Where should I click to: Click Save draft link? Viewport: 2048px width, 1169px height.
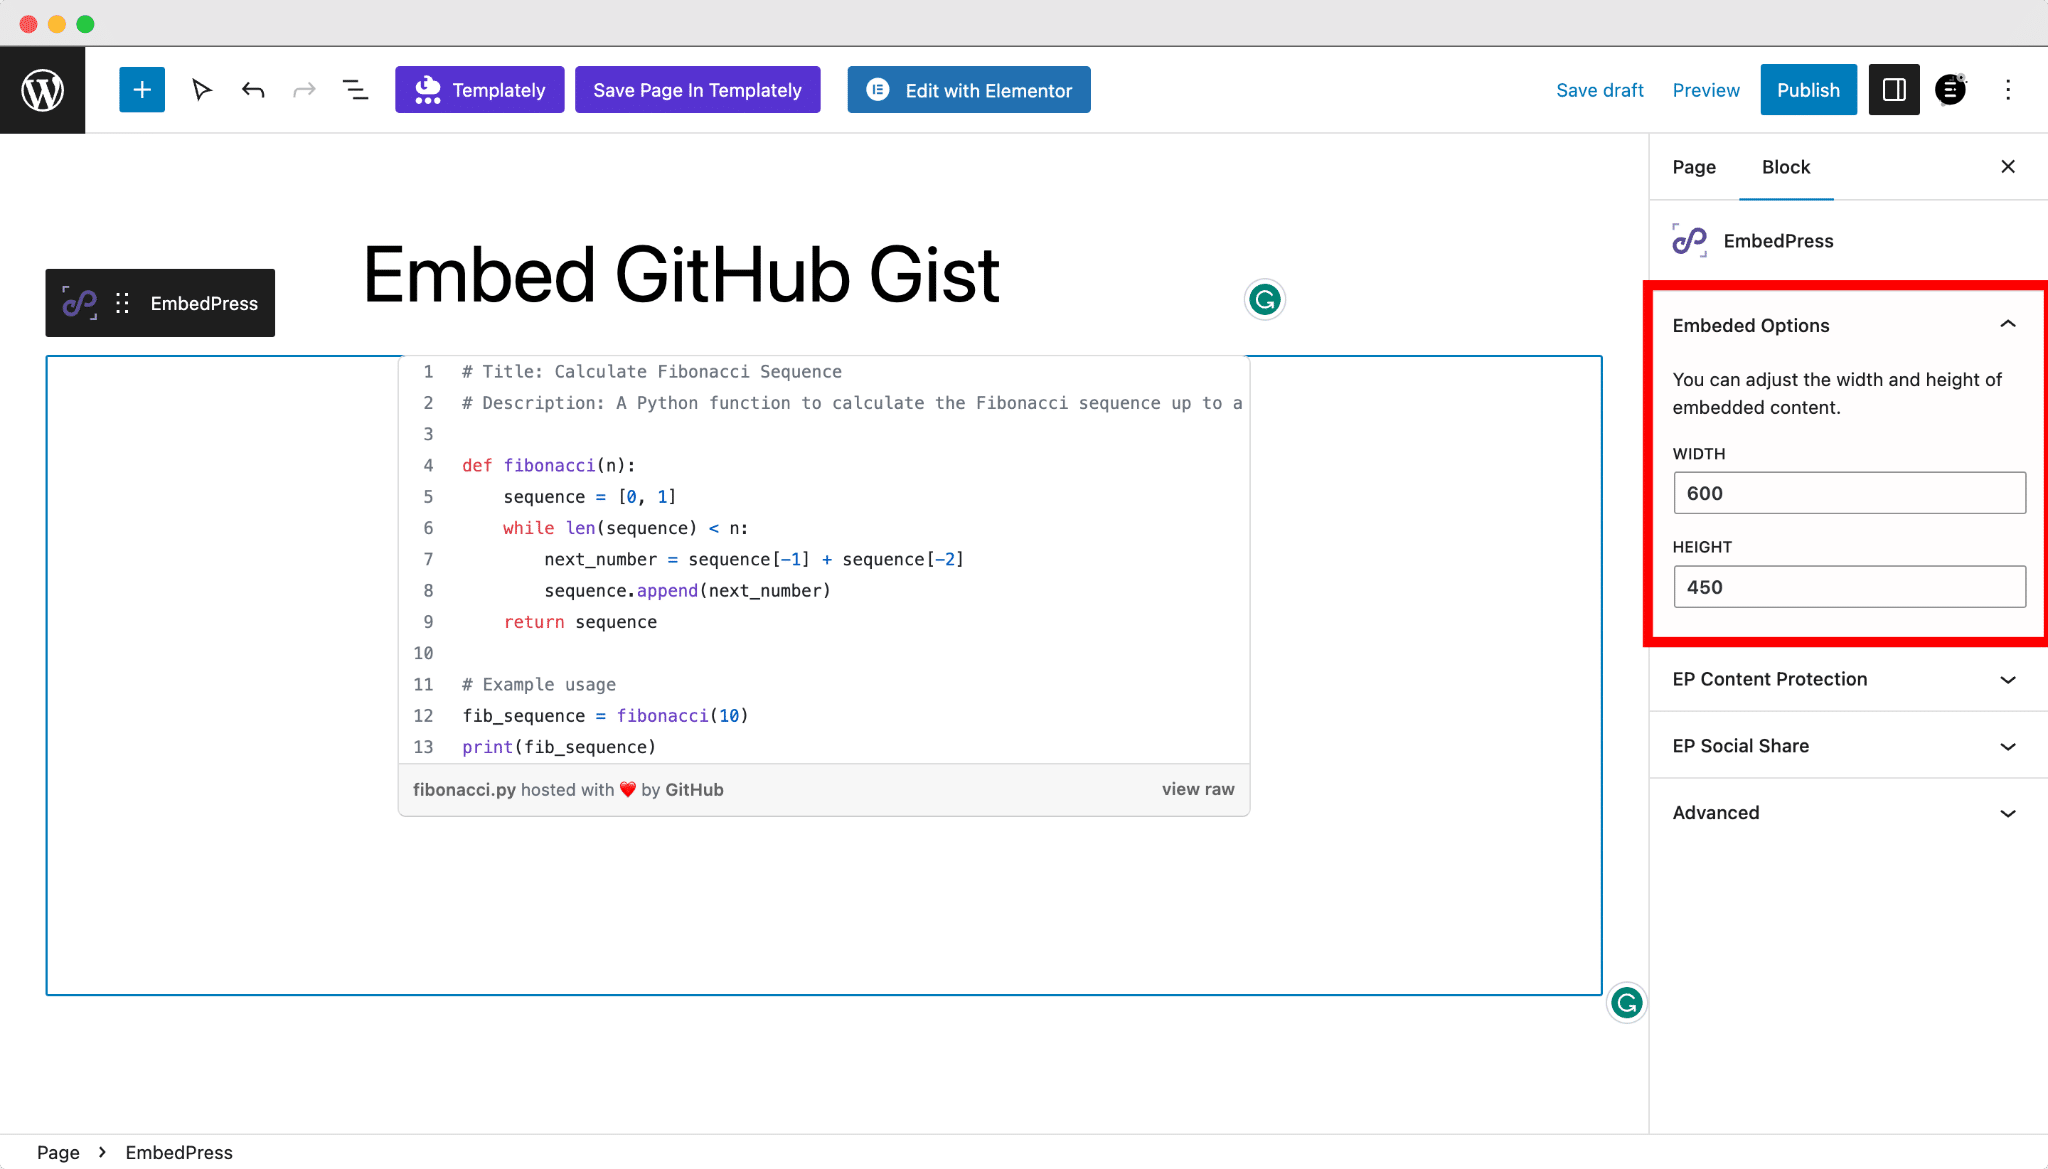1599,90
